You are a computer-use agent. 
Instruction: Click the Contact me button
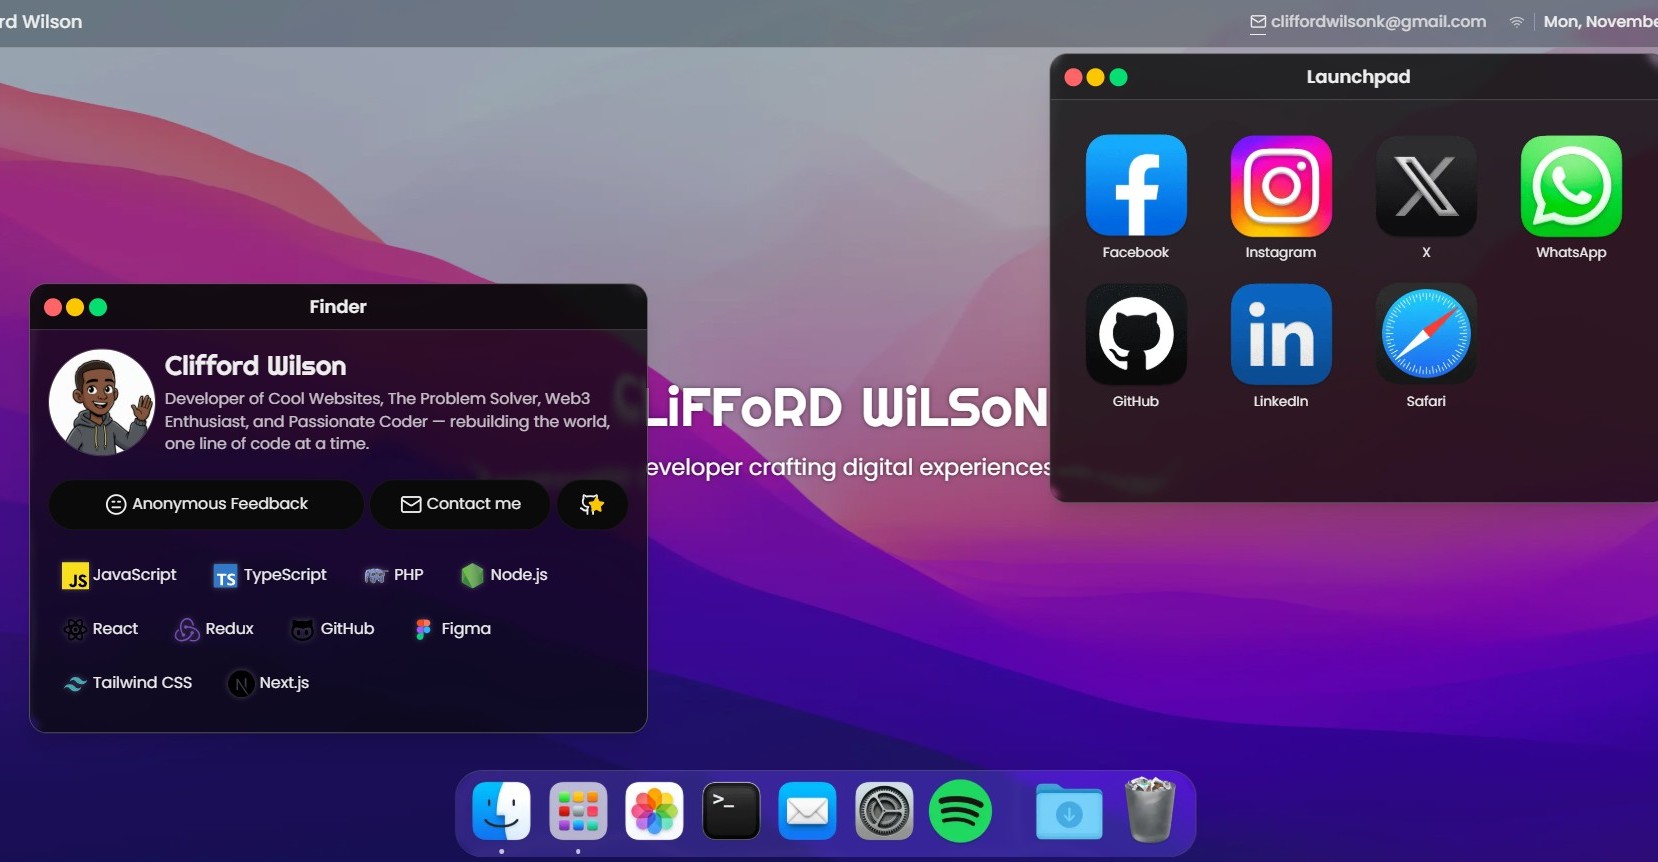tap(460, 504)
